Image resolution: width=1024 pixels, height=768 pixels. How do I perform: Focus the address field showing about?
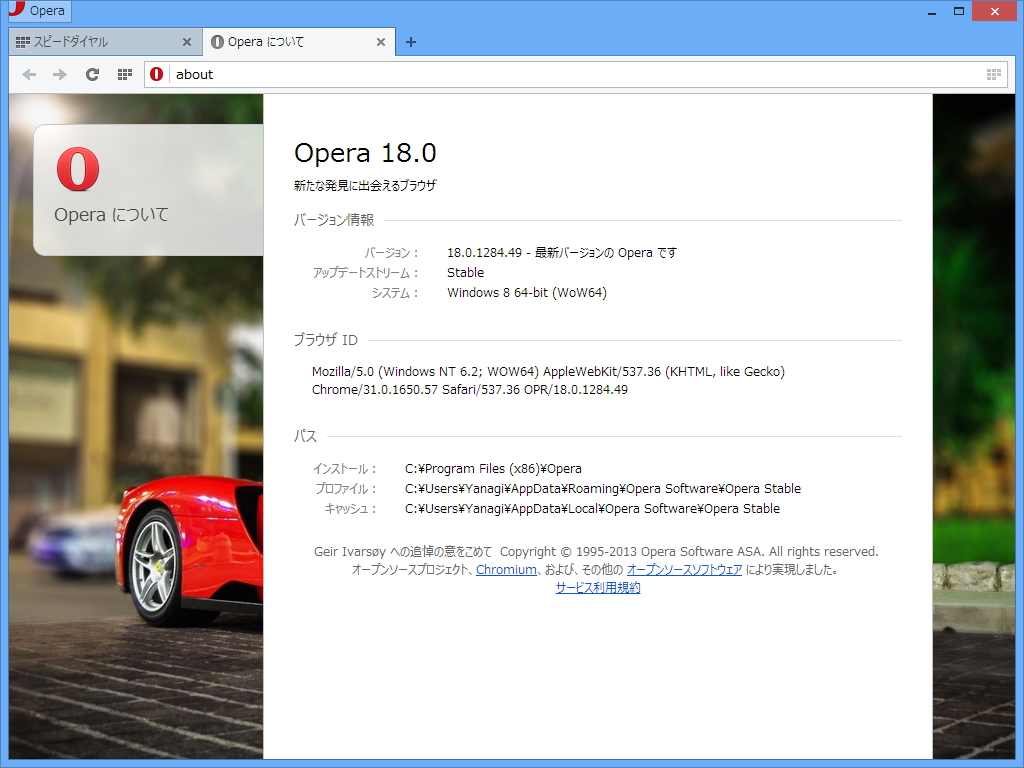[x=575, y=74]
